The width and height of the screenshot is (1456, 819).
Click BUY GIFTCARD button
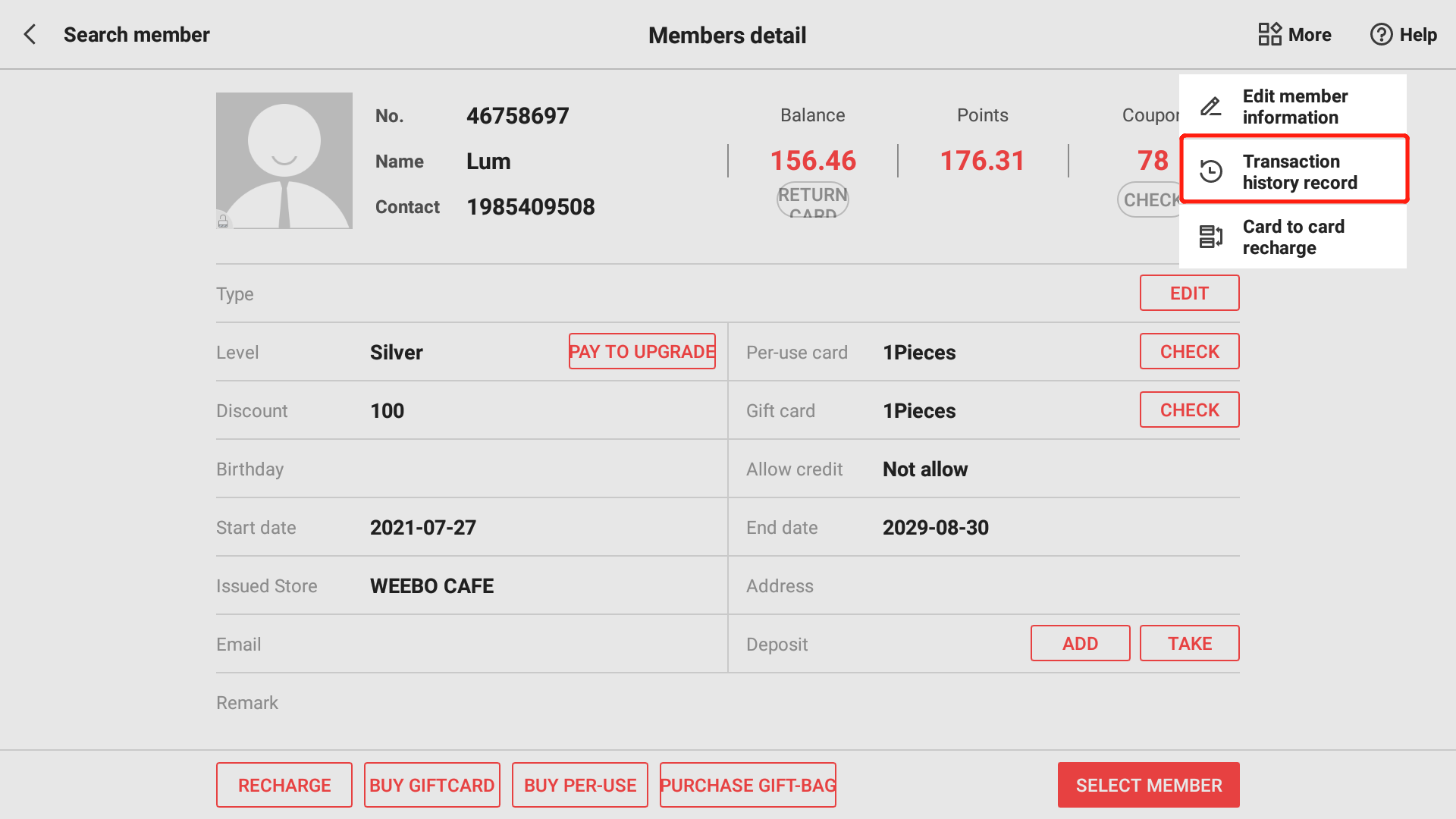coord(432,785)
